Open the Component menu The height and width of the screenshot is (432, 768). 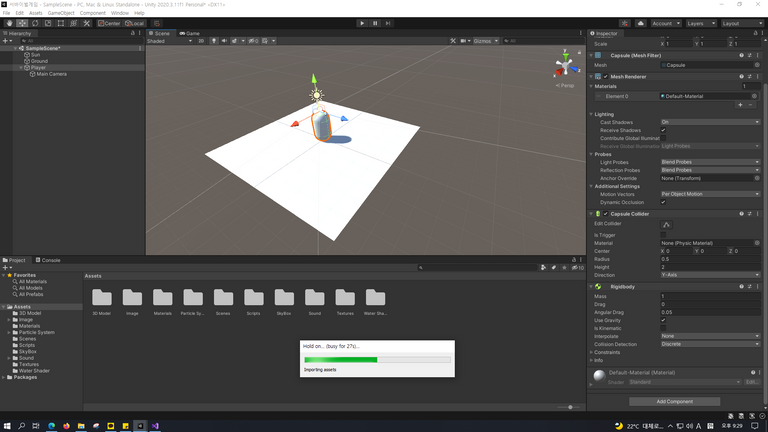click(x=93, y=13)
